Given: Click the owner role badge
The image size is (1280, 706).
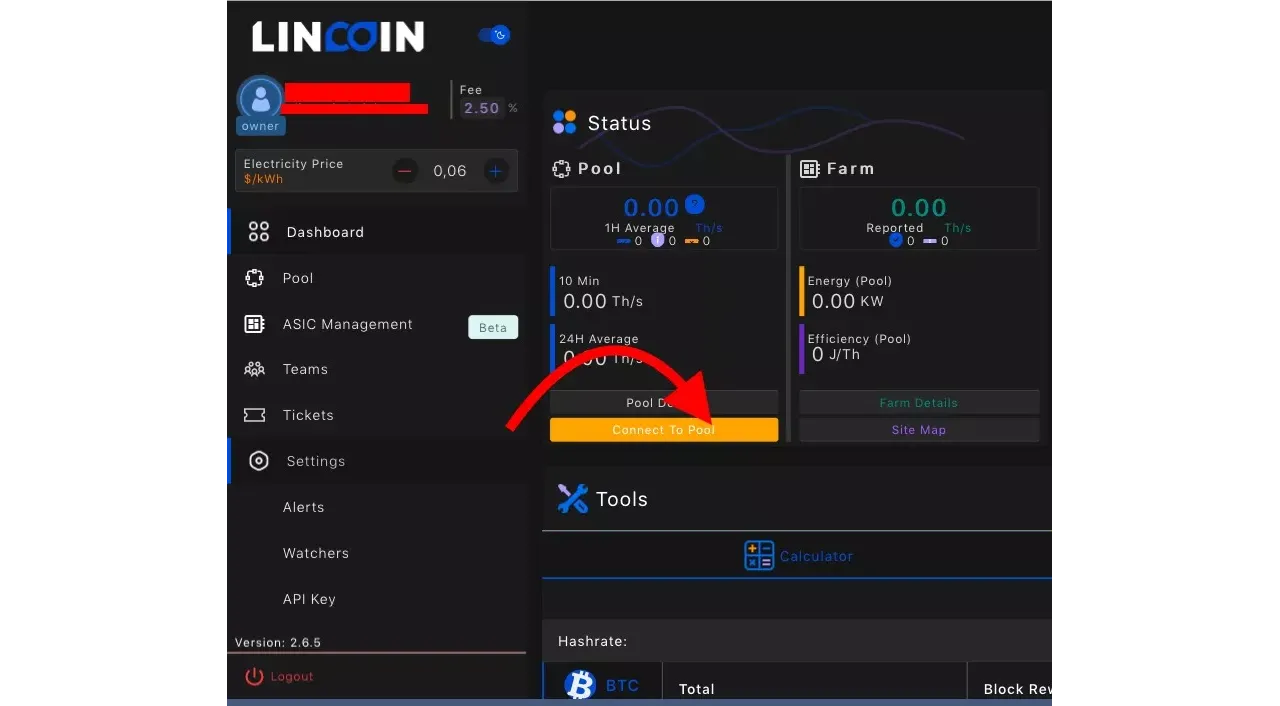Looking at the screenshot, I should point(260,126).
